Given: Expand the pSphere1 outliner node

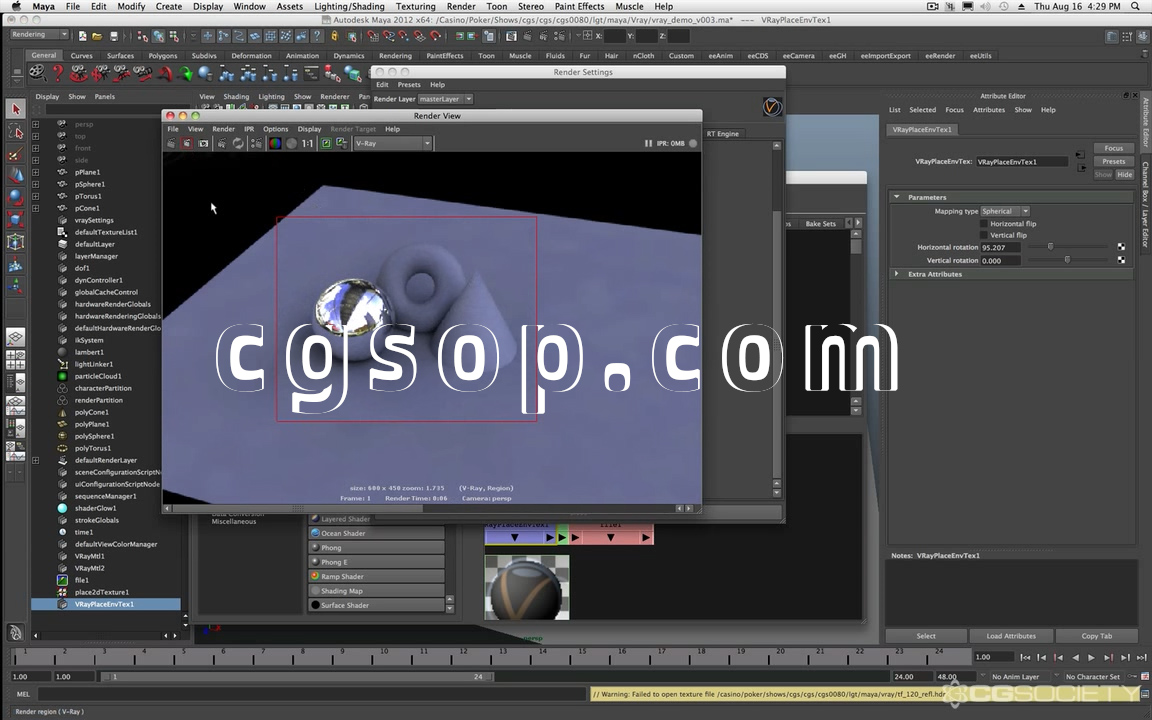Looking at the screenshot, I should [x=35, y=184].
